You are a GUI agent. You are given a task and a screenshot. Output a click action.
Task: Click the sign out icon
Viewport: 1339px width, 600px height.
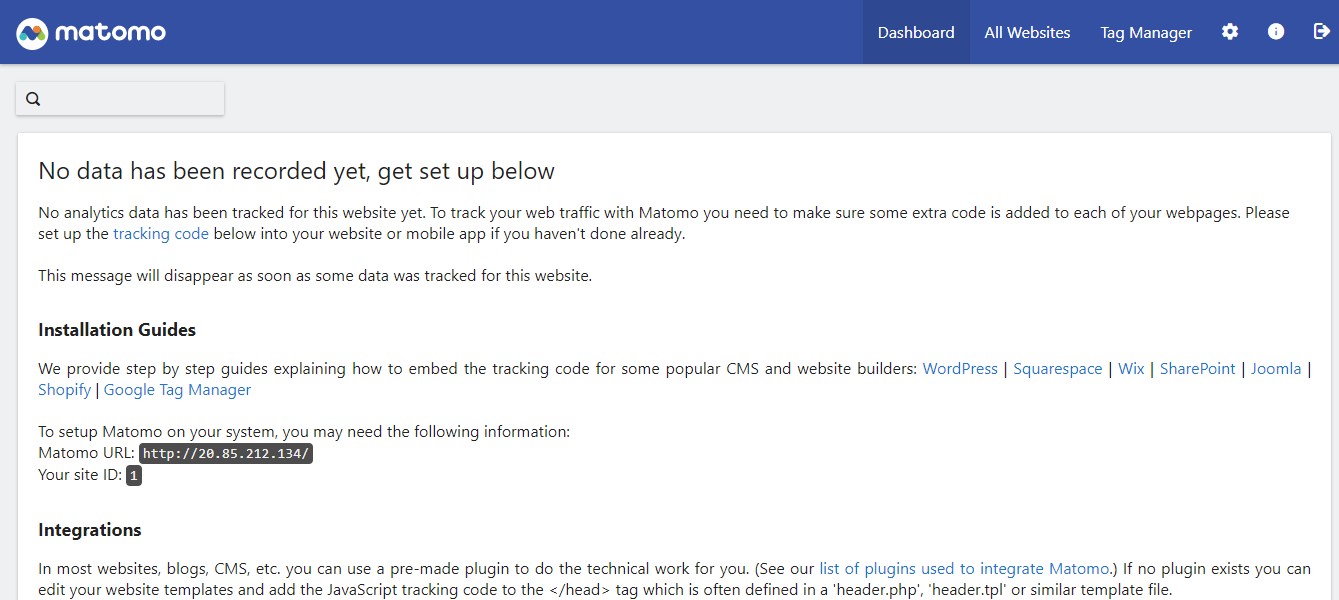pos(1321,32)
